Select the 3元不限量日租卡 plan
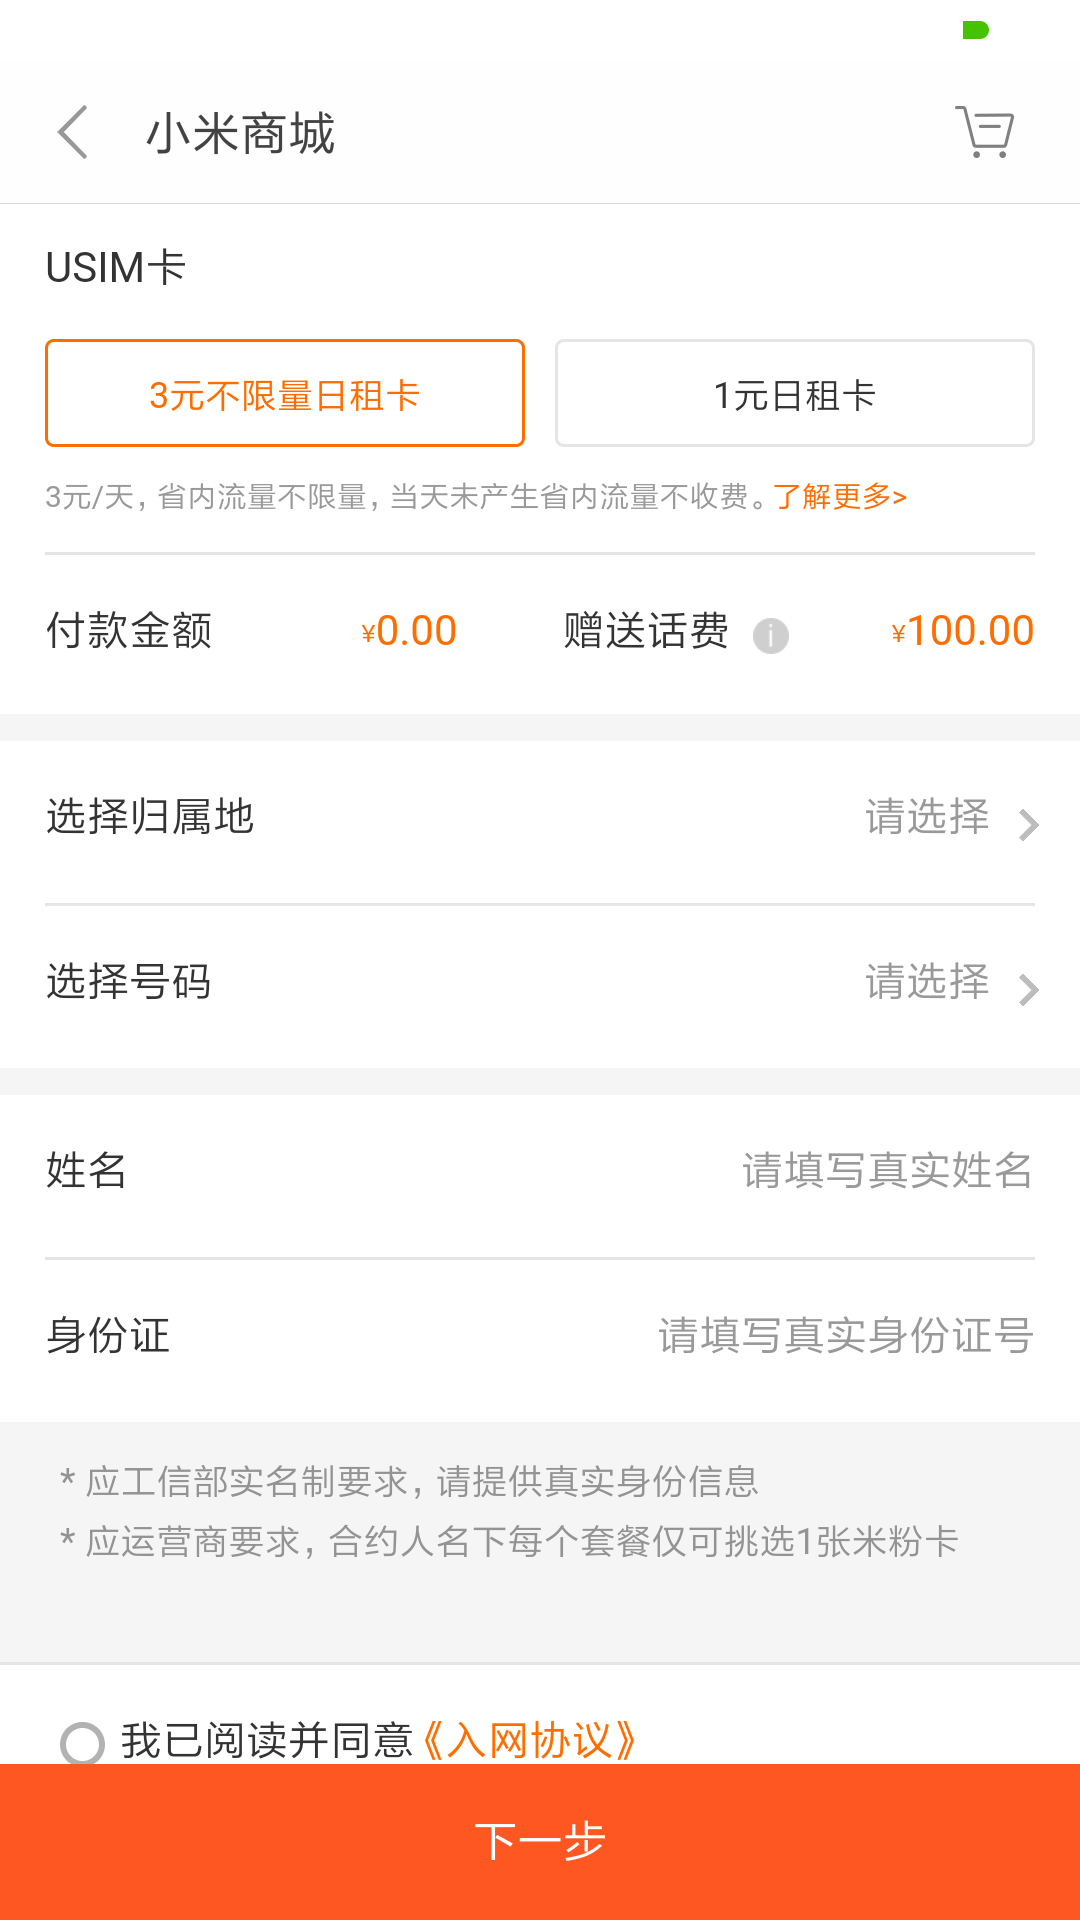1080x1920 pixels. click(x=285, y=393)
